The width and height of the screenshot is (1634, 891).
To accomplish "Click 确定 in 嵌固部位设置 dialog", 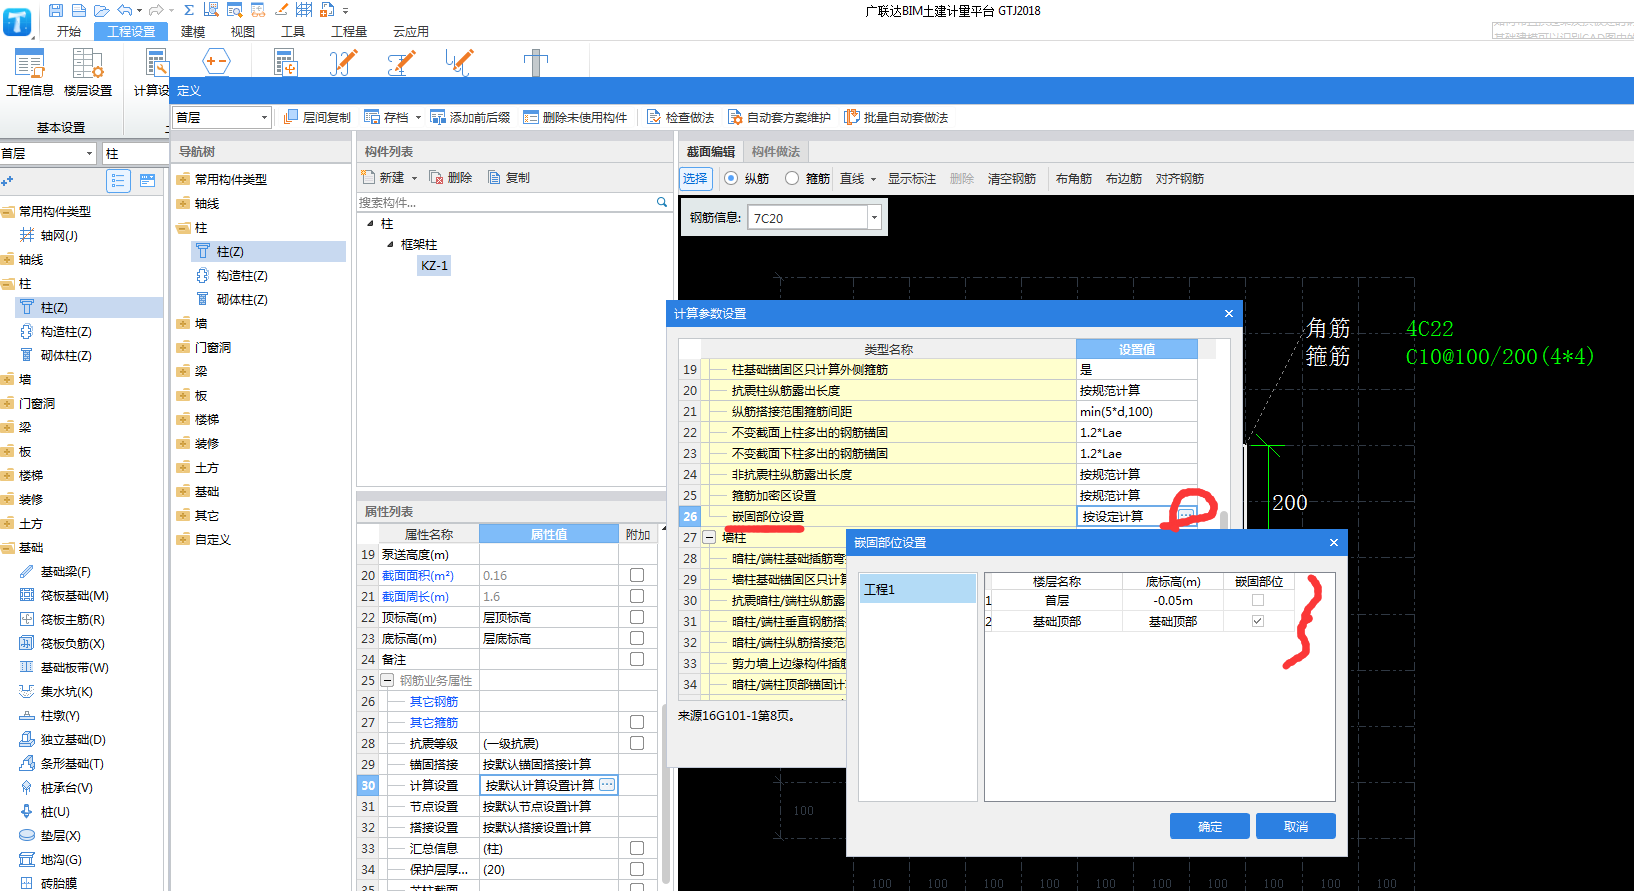I will (1210, 826).
